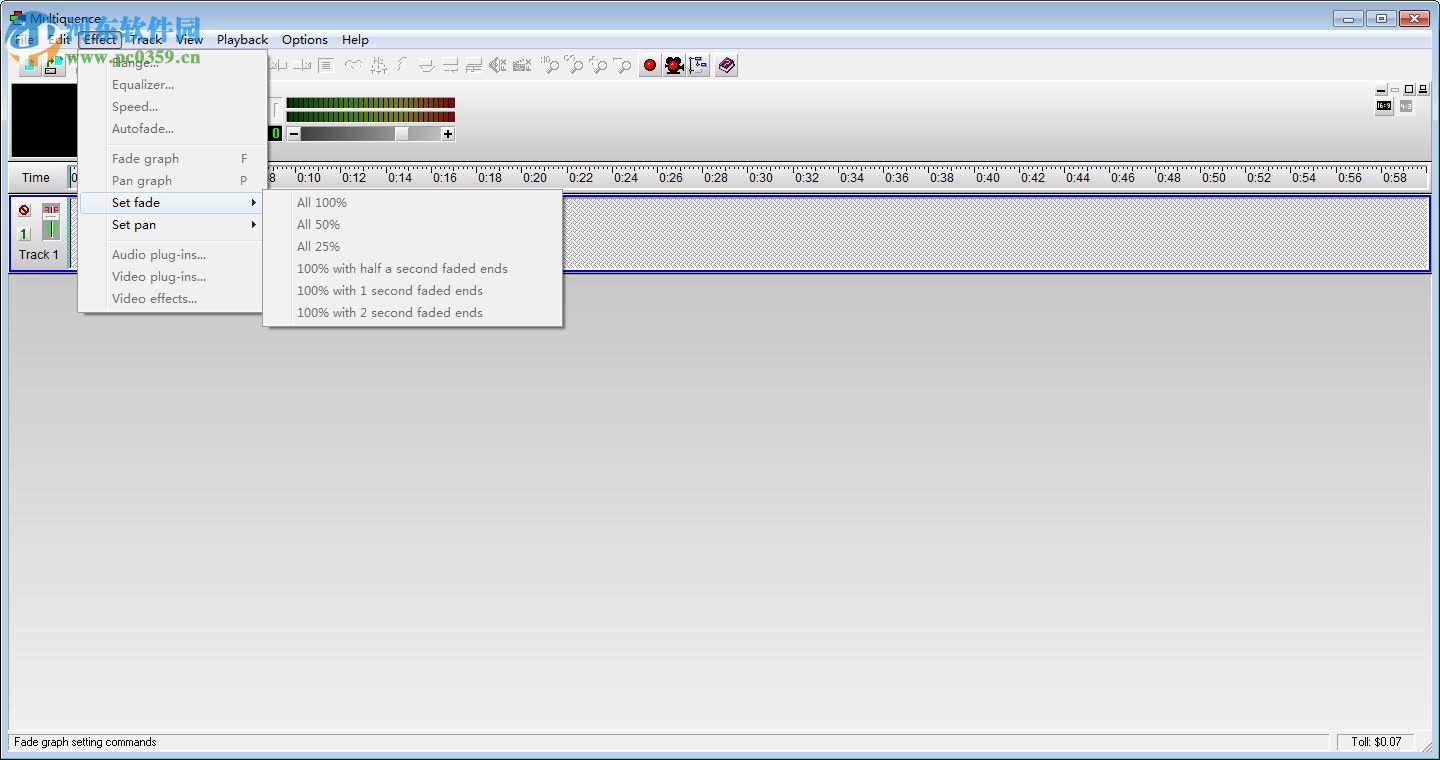Click the Track 1 hatched clip area
1440x760 pixels.
click(x=995, y=233)
